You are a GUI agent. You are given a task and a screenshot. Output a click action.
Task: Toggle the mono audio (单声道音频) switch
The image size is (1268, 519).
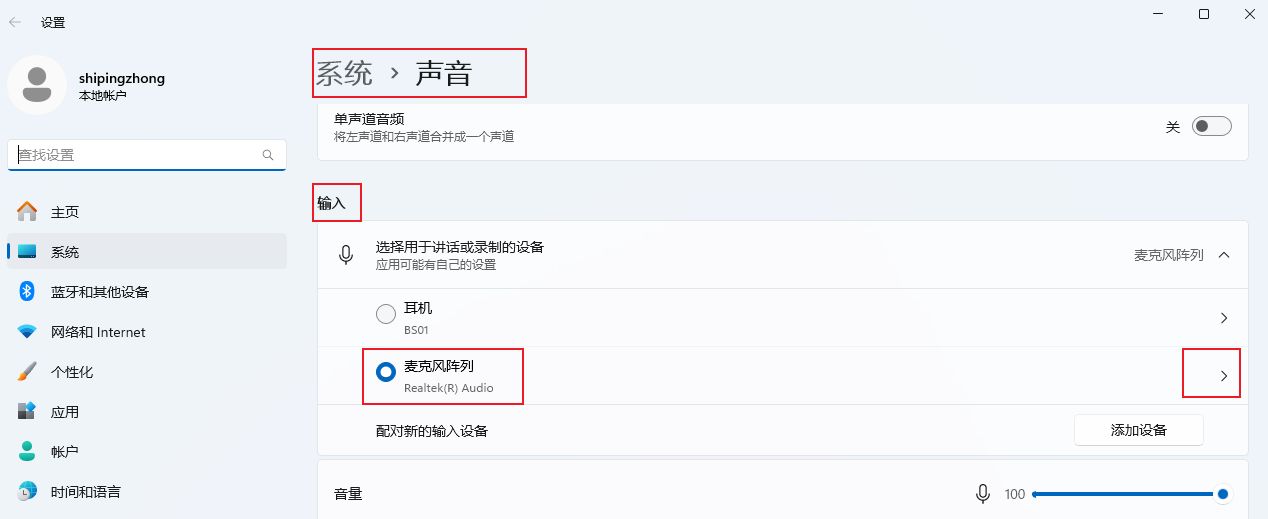click(x=1211, y=127)
